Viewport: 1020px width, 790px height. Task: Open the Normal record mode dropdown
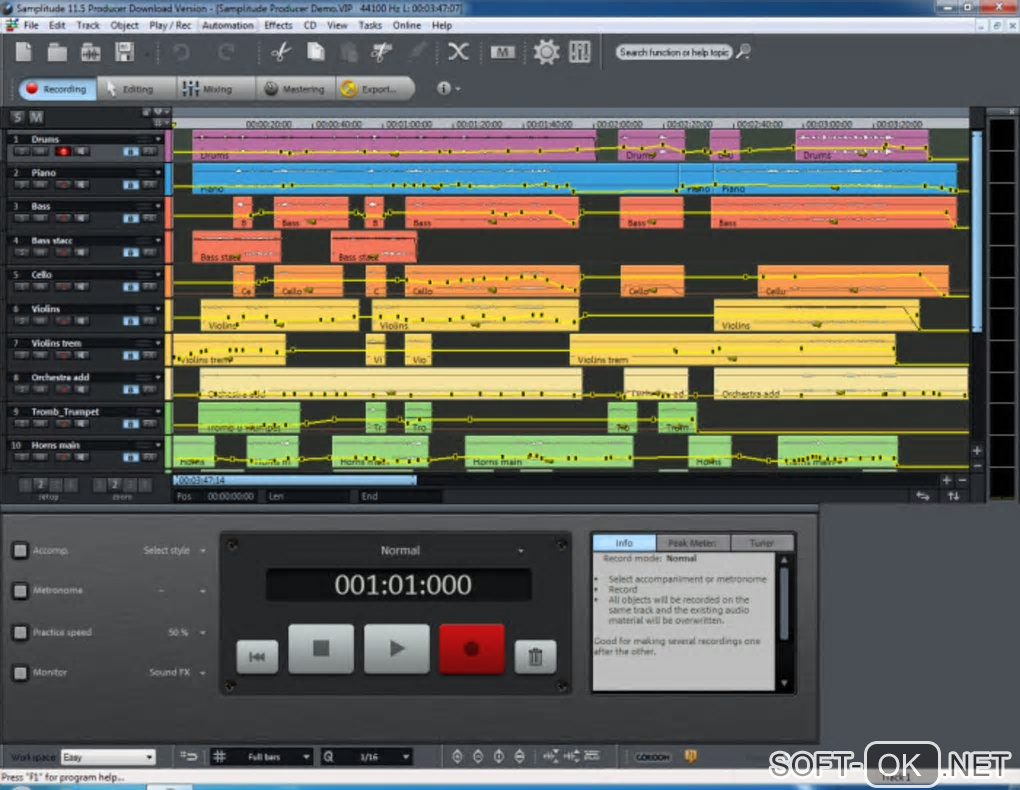pos(520,551)
